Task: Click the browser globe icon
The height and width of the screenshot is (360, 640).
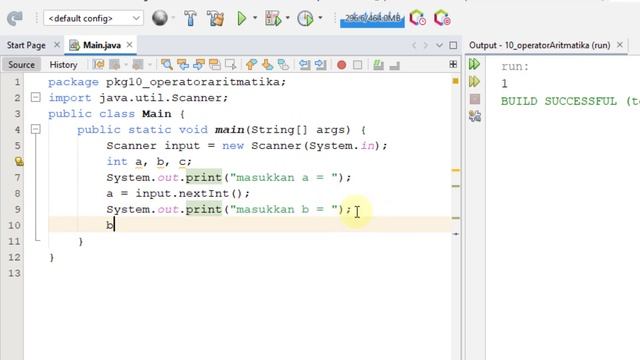Action: pos(160,18)
